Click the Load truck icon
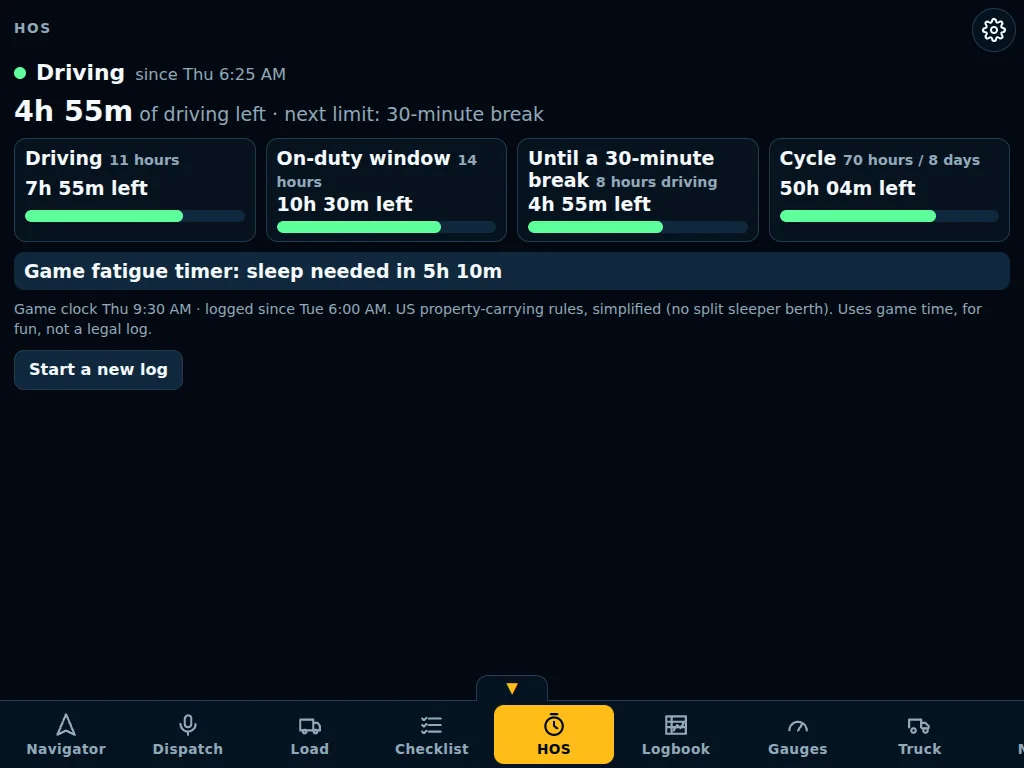 (x=310, y=725)
